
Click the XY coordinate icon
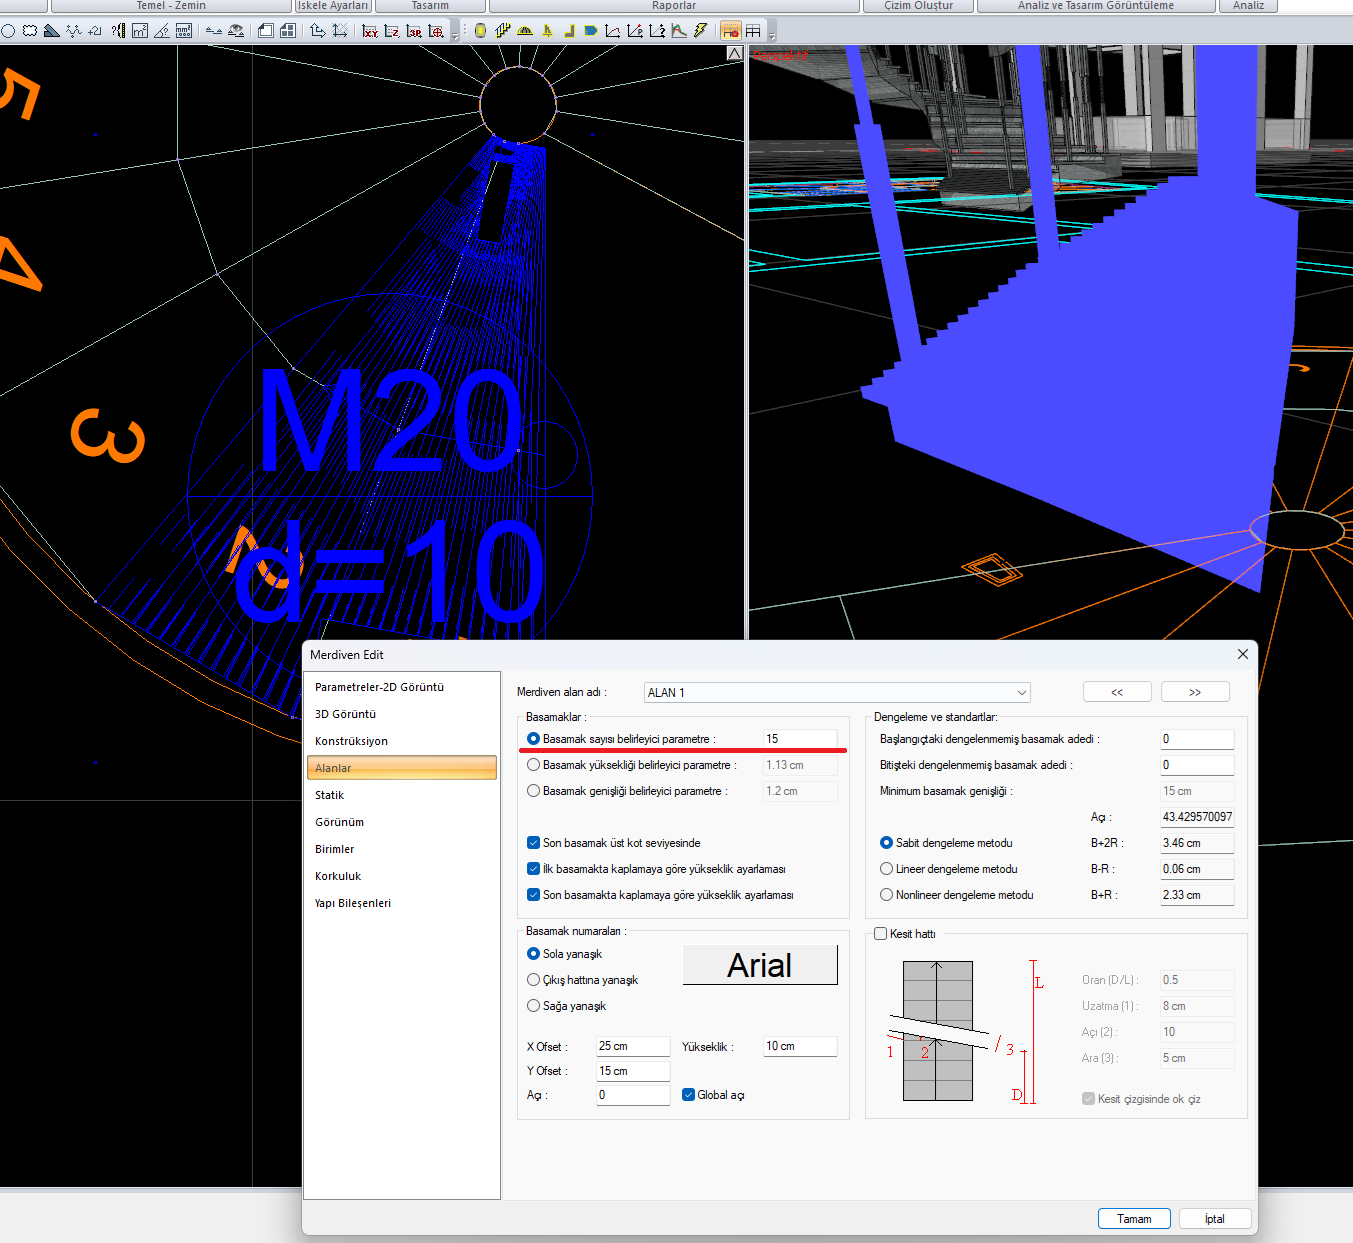click(x=370, y=31)
